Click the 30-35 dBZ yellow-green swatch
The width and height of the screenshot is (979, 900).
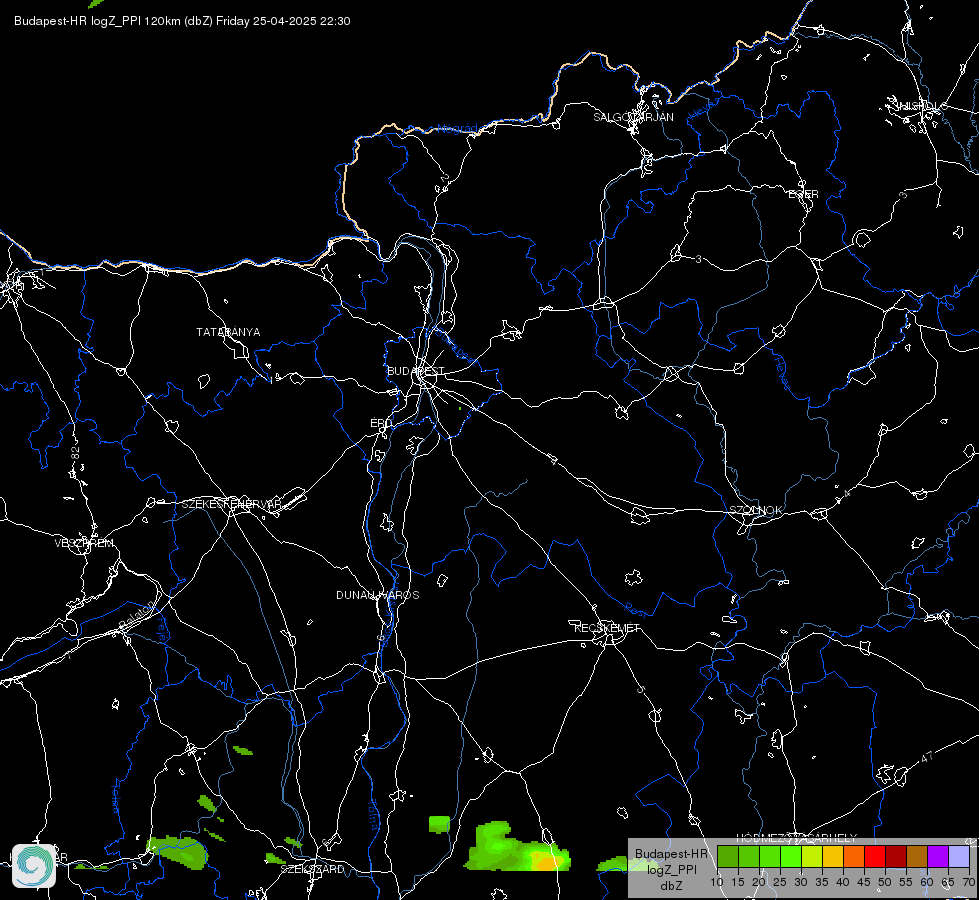point(812,856)
